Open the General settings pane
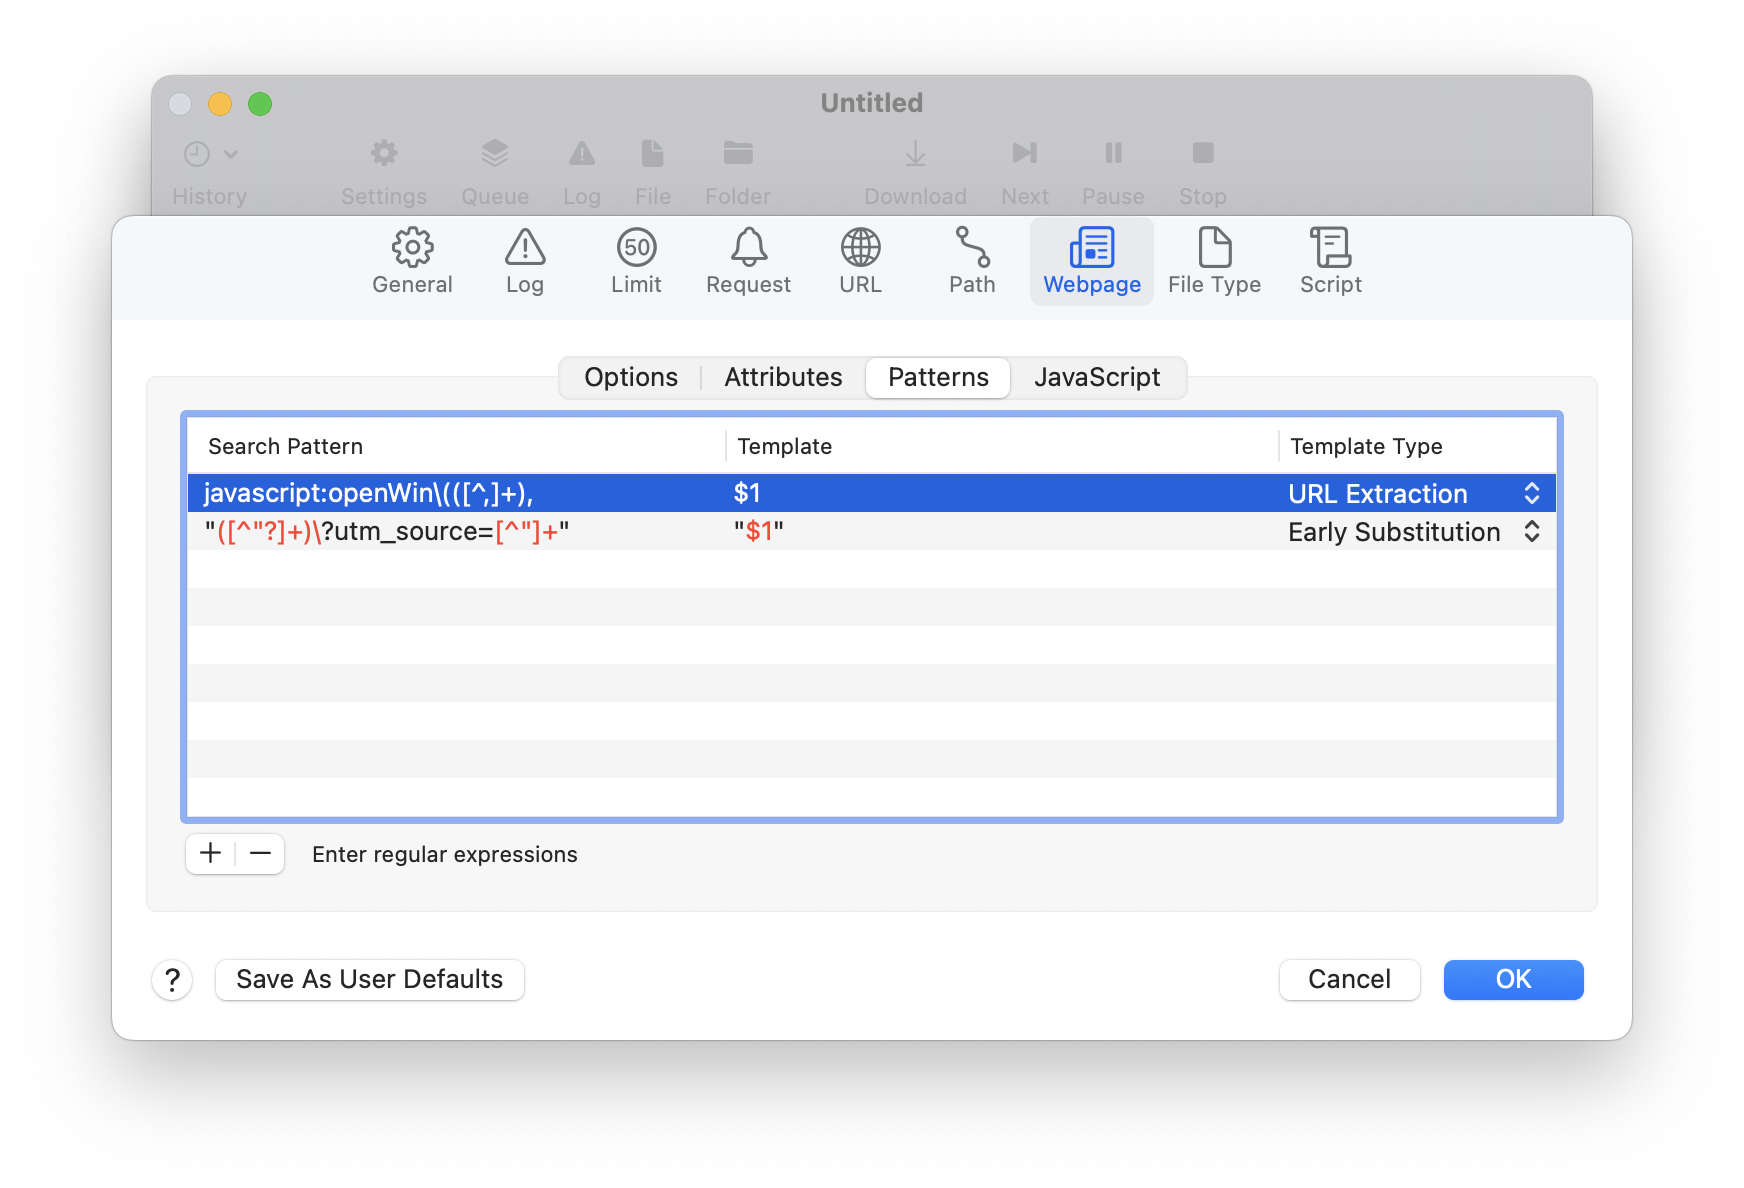The image size is (1744, 1188). (412, 261)
